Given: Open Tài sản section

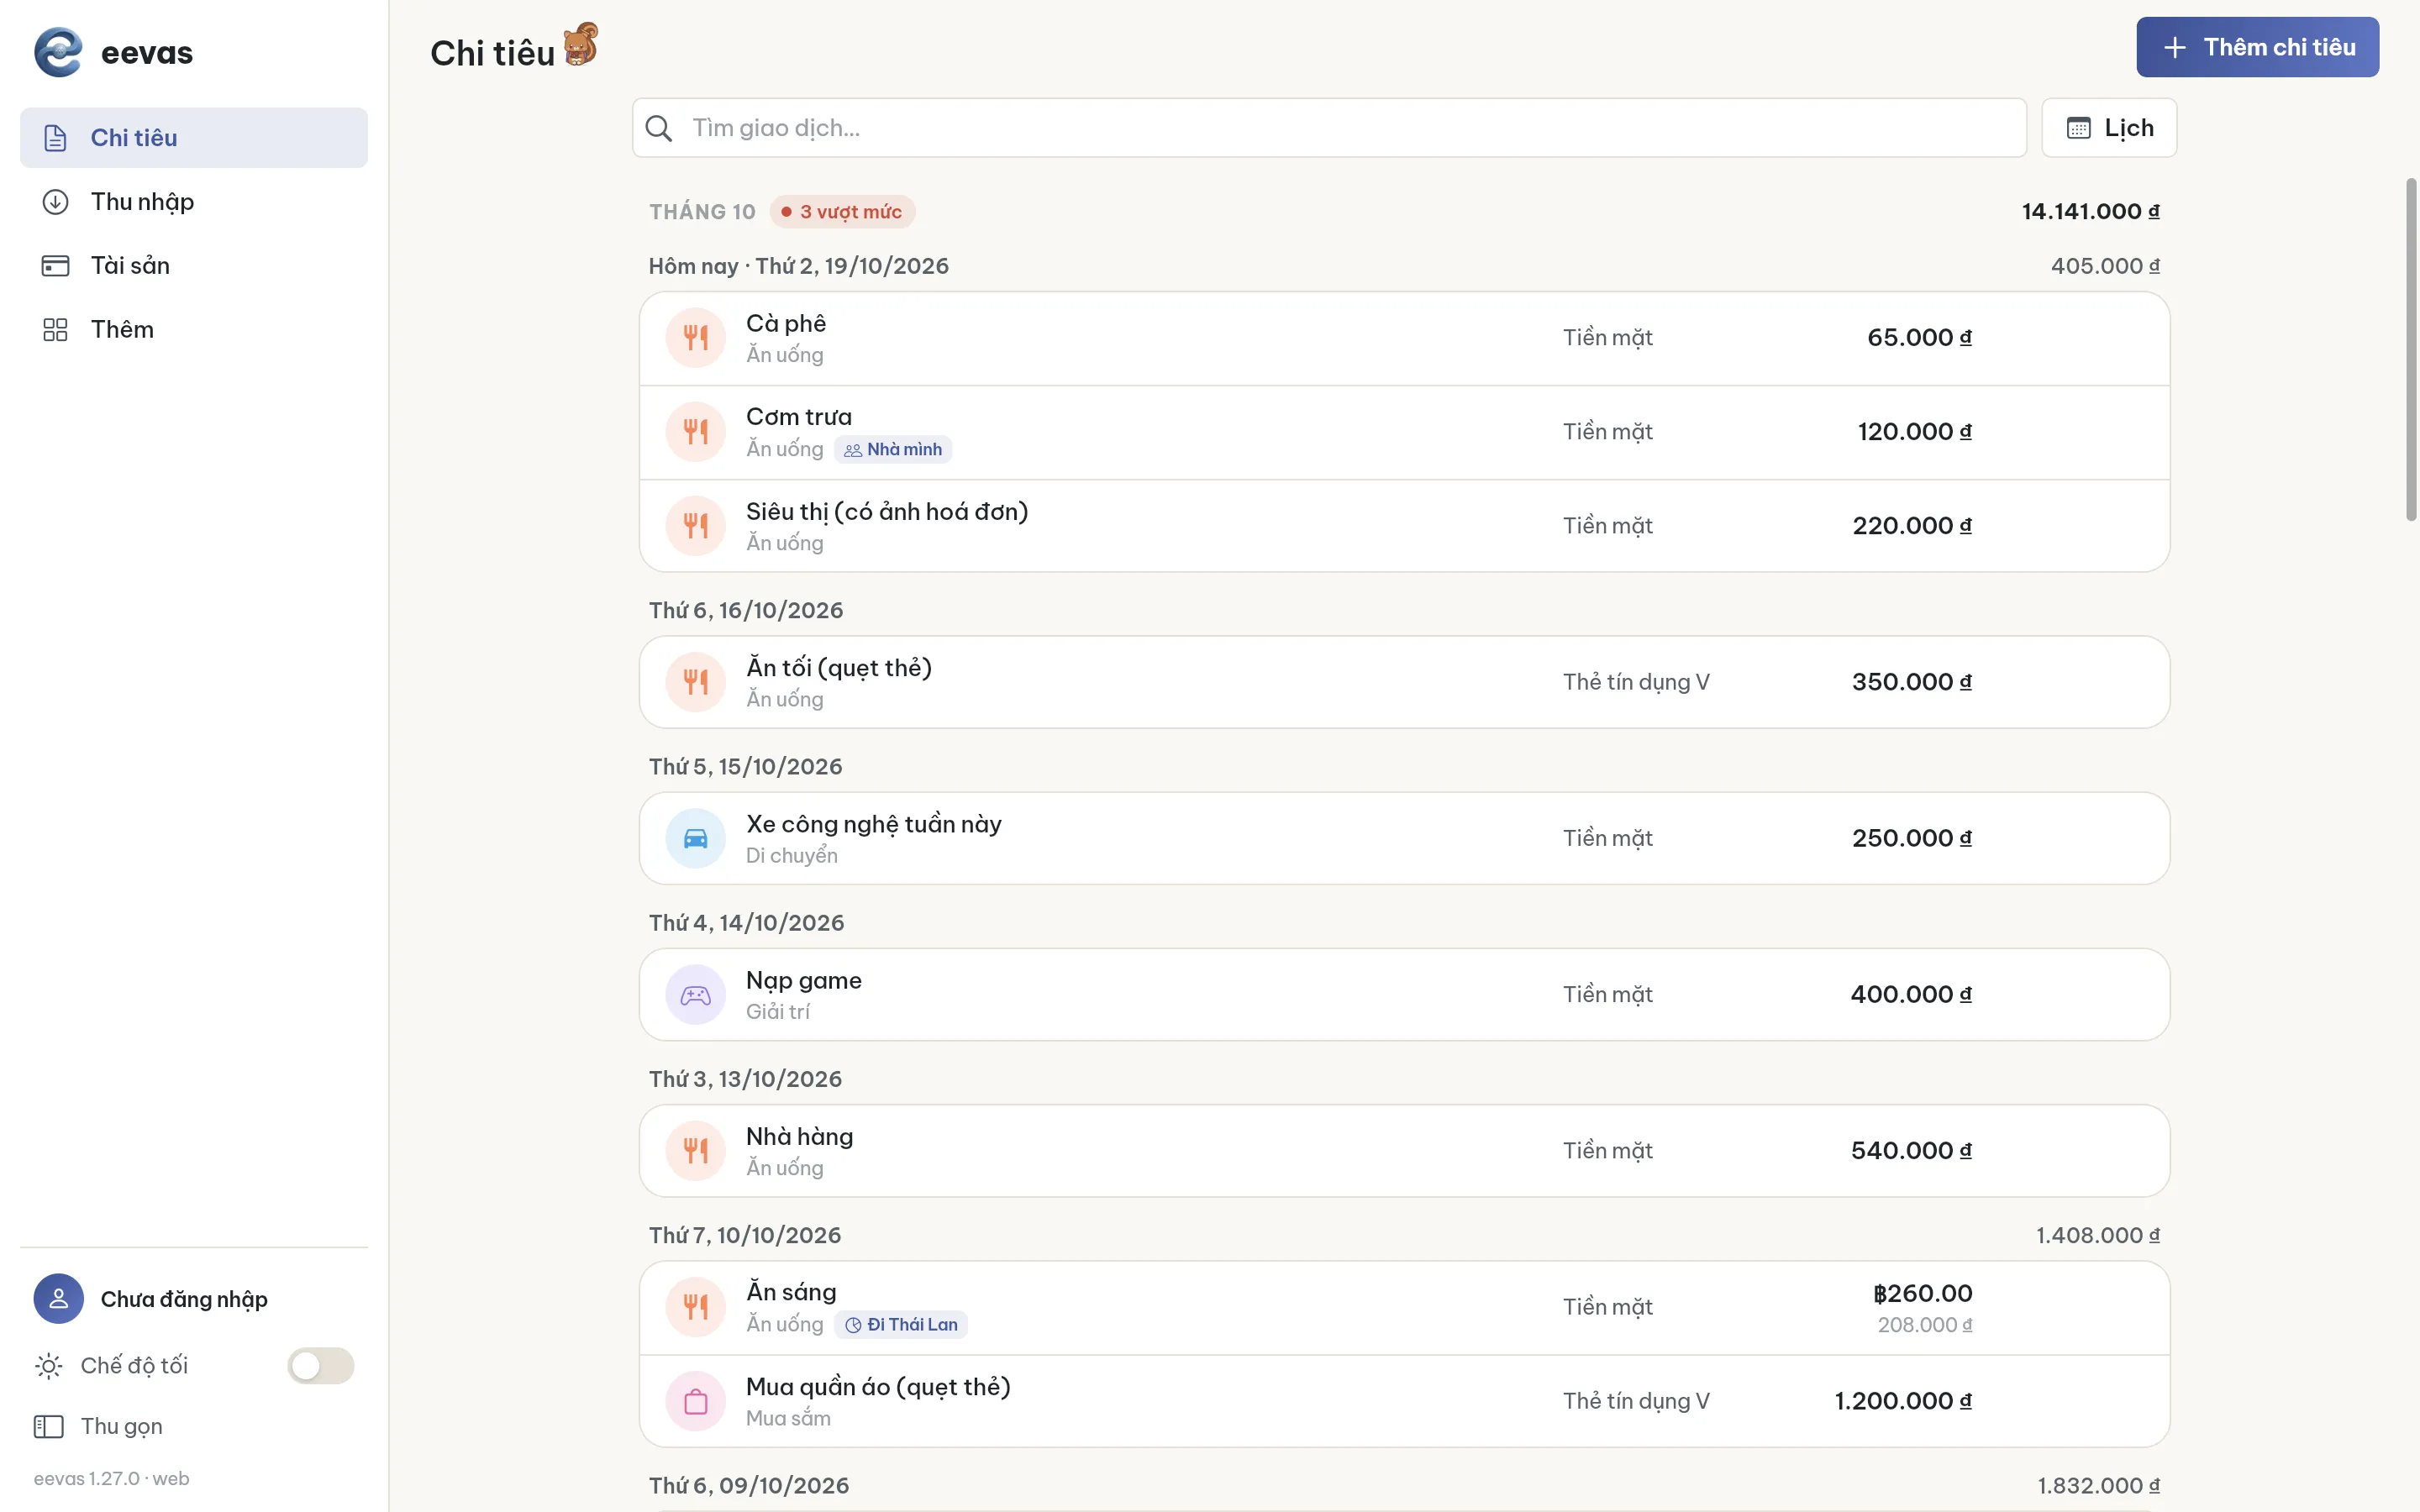Looking at the screenshot, I should click(194, 266).
